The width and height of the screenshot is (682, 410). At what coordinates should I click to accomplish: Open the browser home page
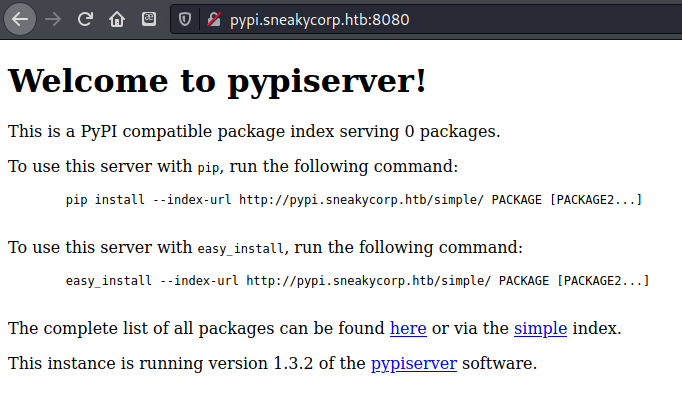(117, 19)
